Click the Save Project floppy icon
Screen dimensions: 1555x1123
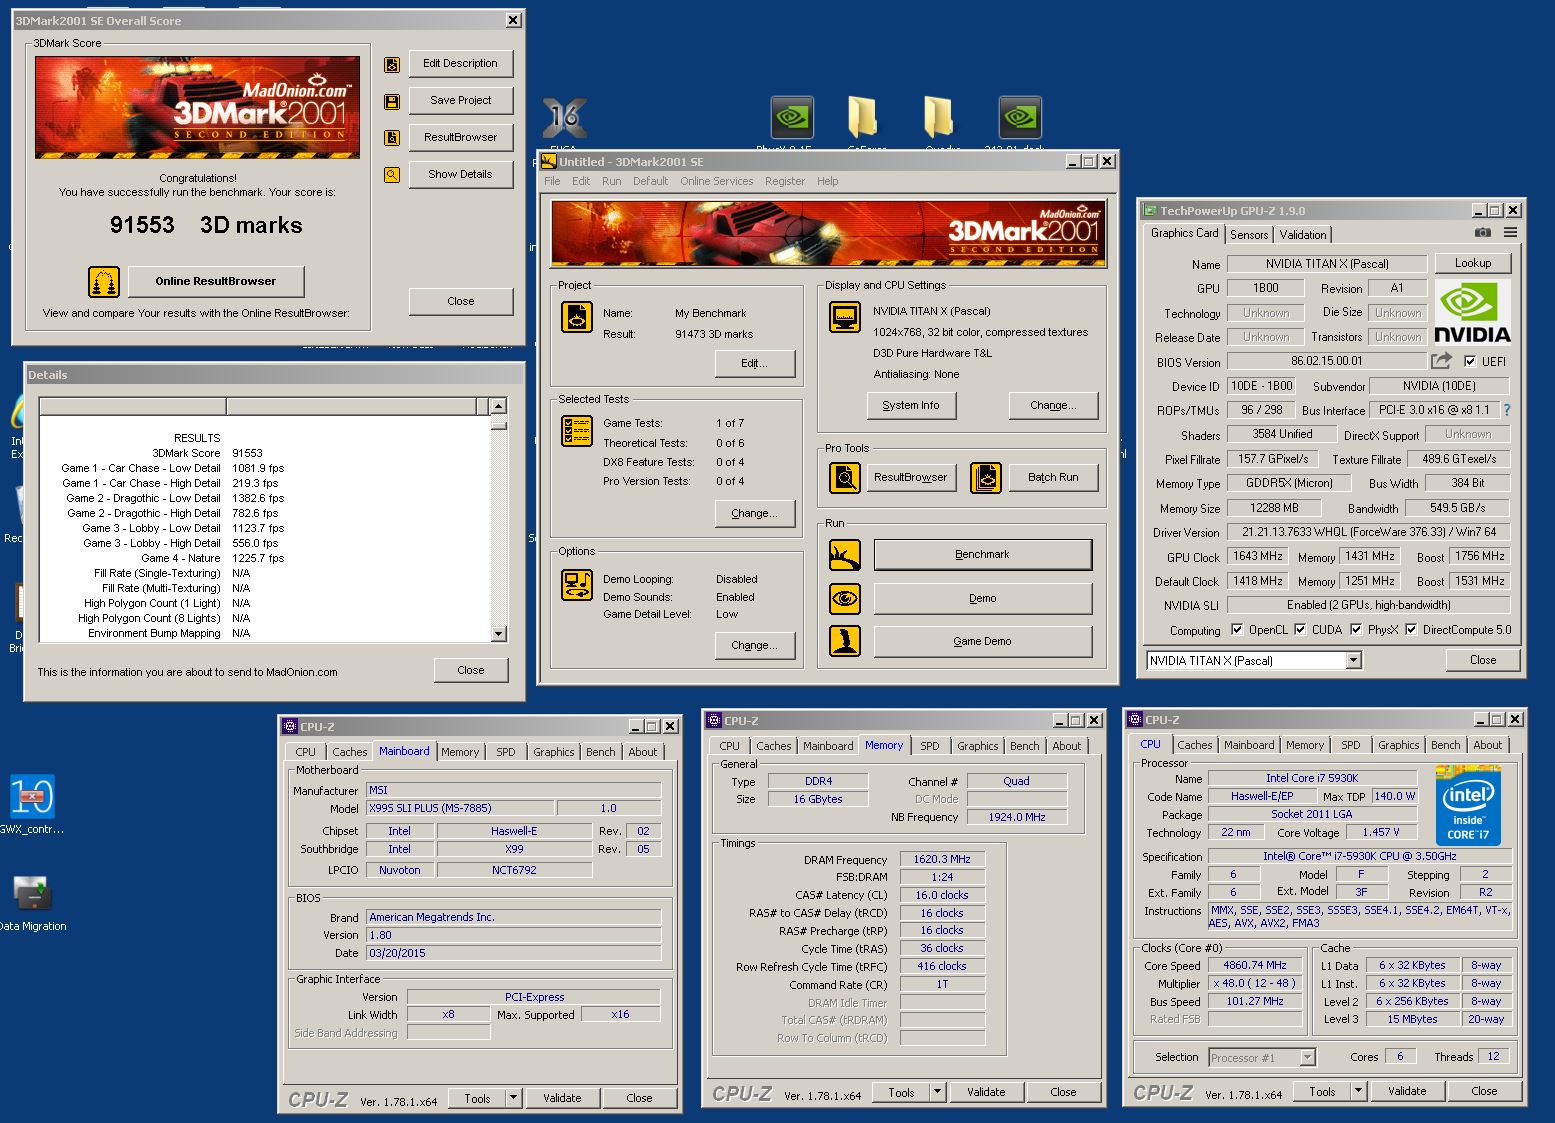(392, 102)
